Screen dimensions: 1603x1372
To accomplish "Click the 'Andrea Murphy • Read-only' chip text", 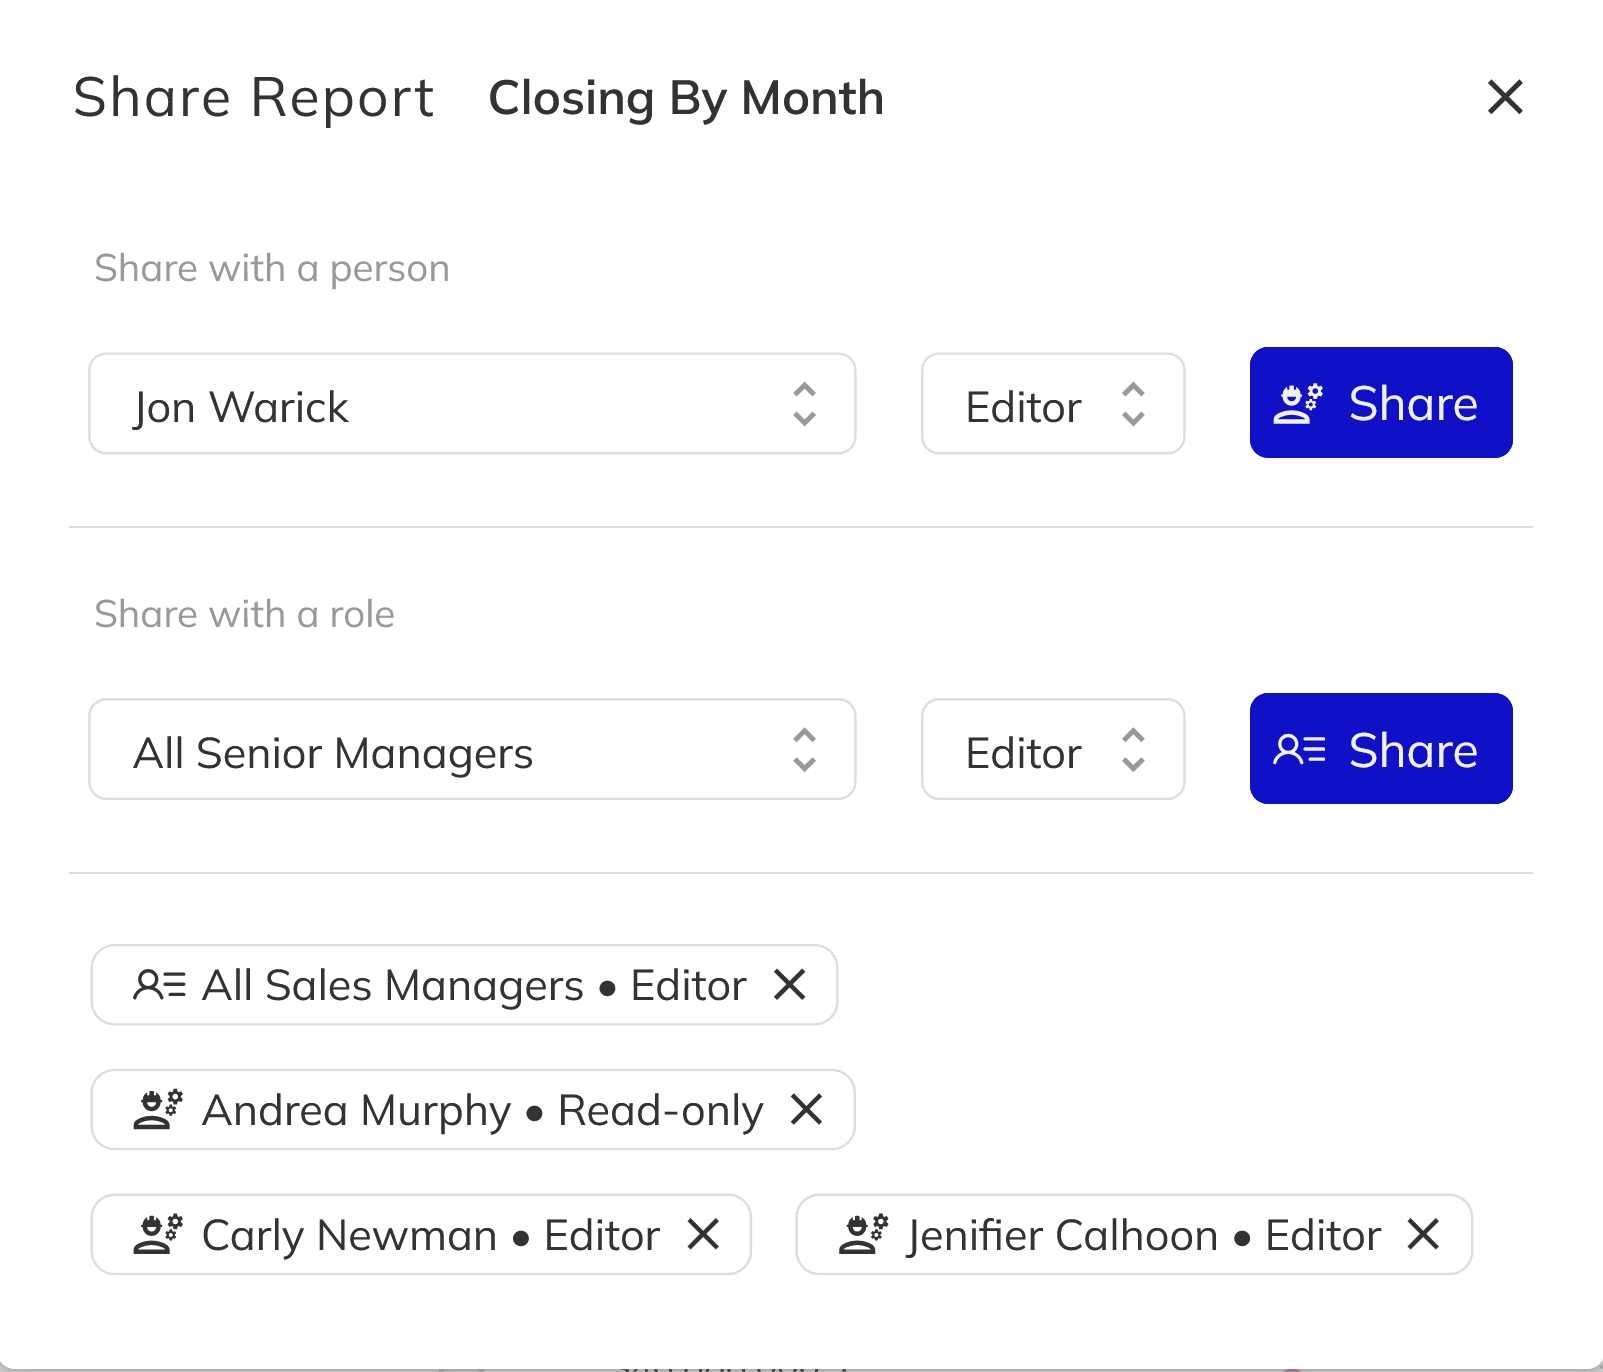I will click(x=483, y=1110).
